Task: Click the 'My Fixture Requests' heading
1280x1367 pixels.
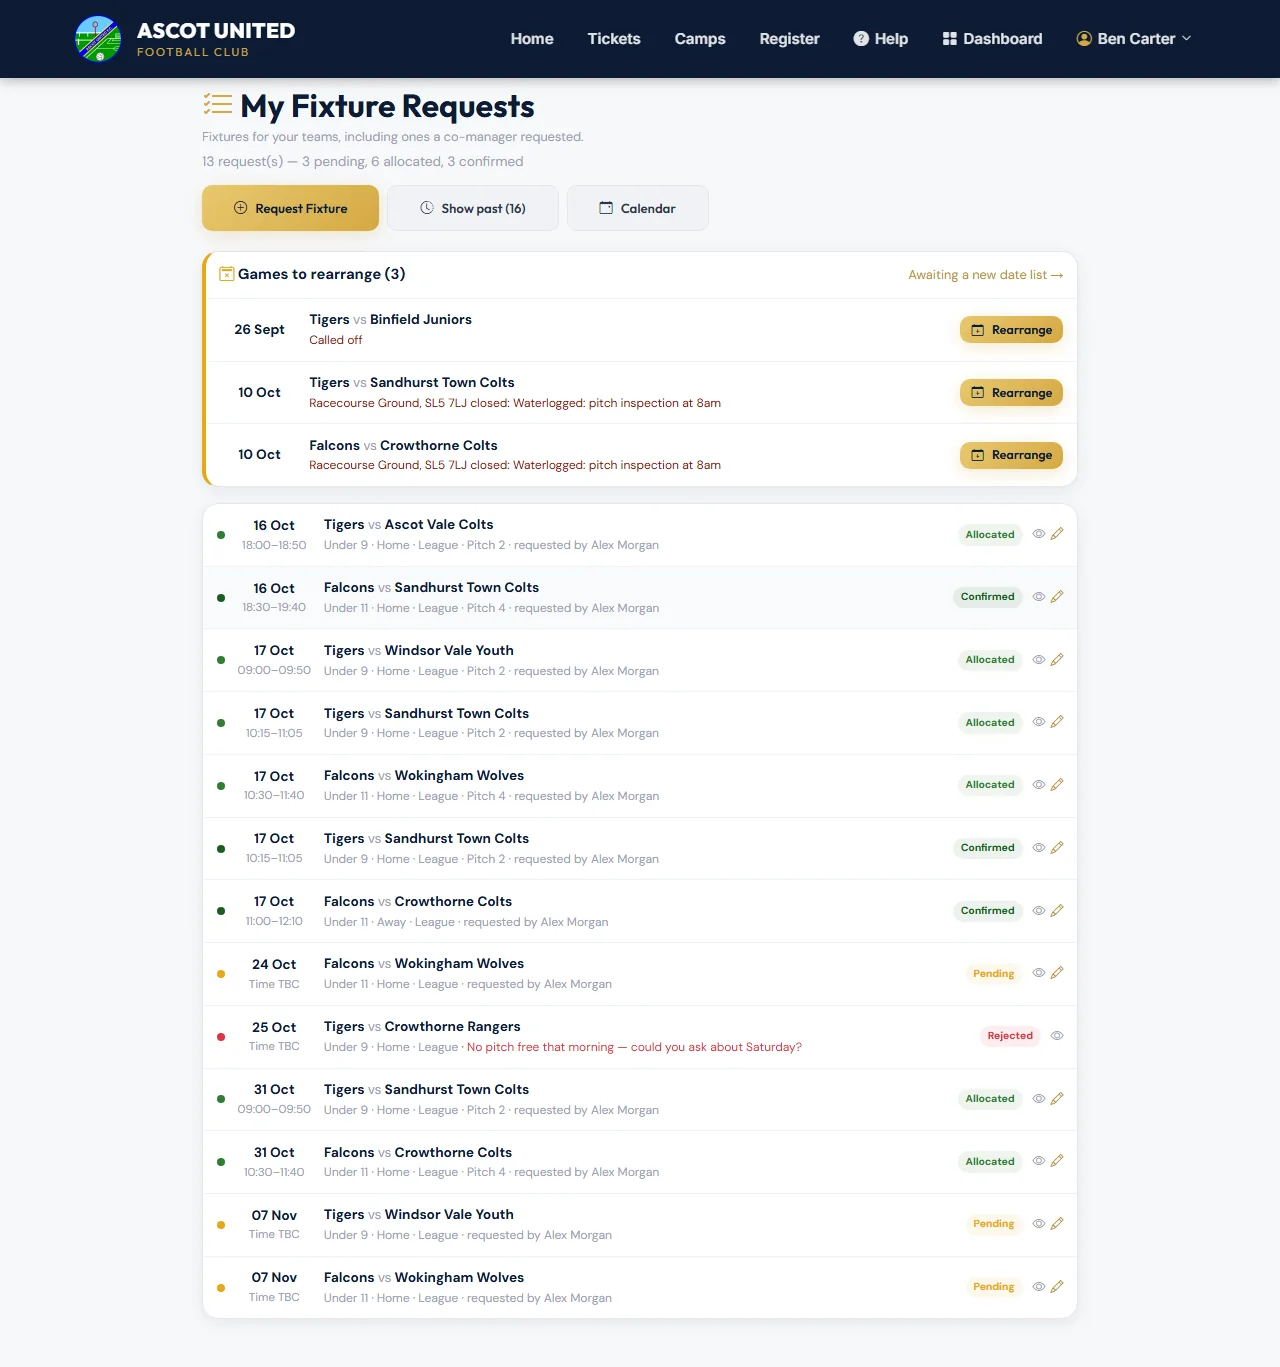Action: pyautogui.click(x=387, y=106)
